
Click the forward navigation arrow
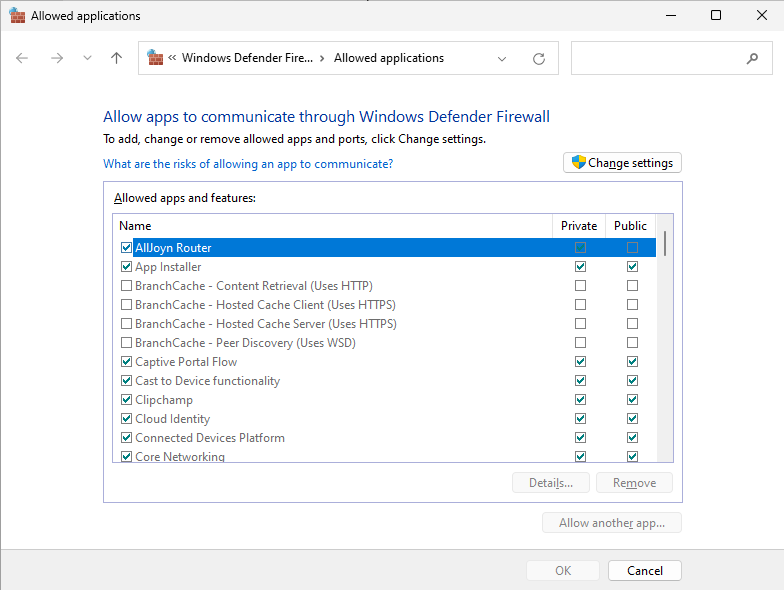click(x=57, y=58)
